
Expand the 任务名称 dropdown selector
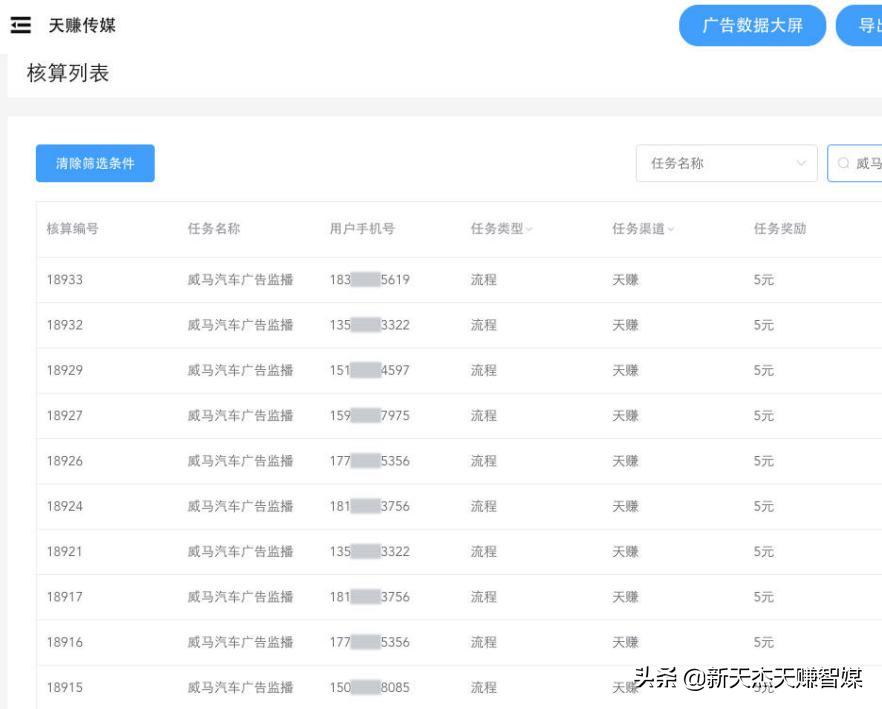click(726, 163)
